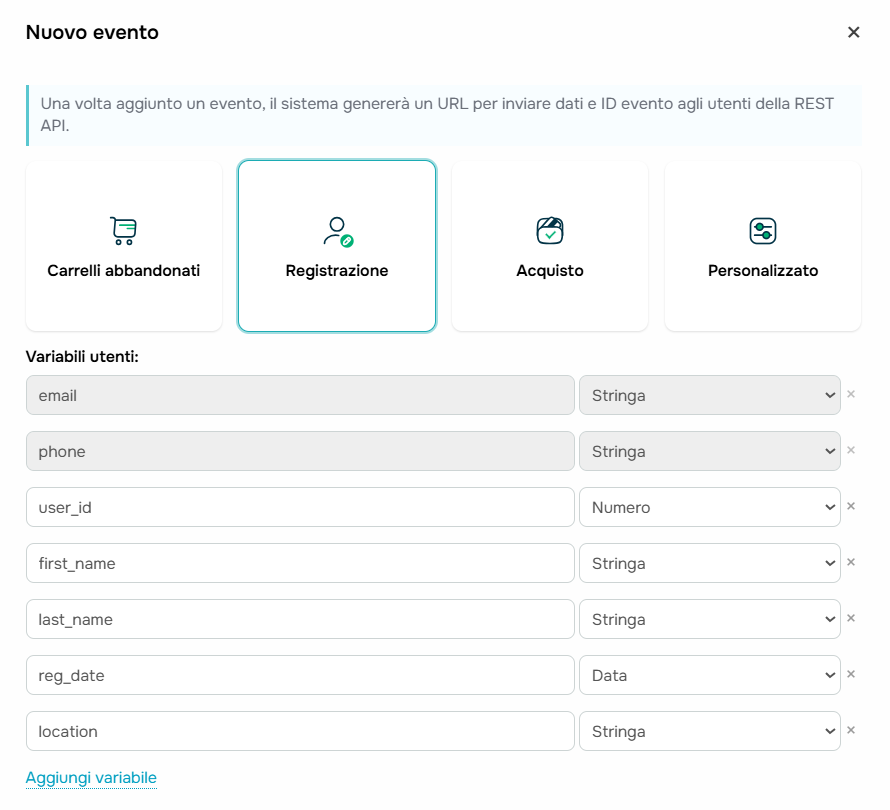The height and width of the screenshot is (810, 890).
Task: Select the Carrelli abbandonati cart icon
Action: point(123,231)
